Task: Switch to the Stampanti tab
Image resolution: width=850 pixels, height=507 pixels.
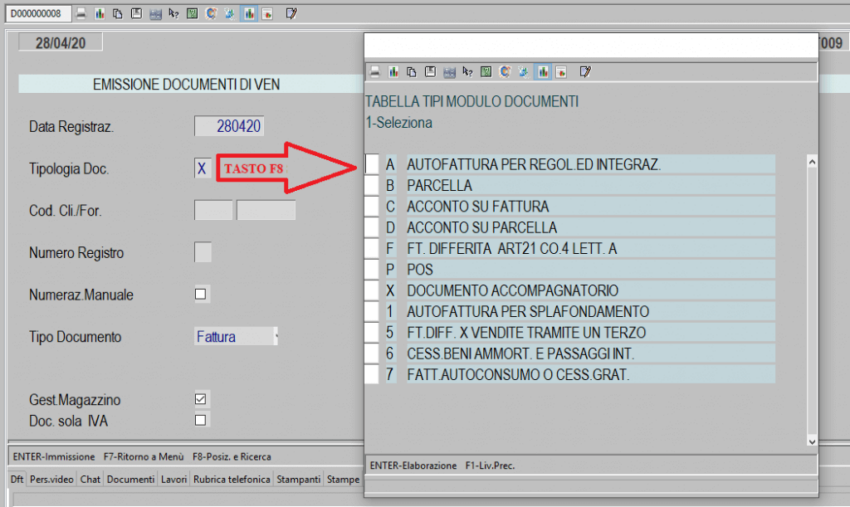Action: click(298, 479)
